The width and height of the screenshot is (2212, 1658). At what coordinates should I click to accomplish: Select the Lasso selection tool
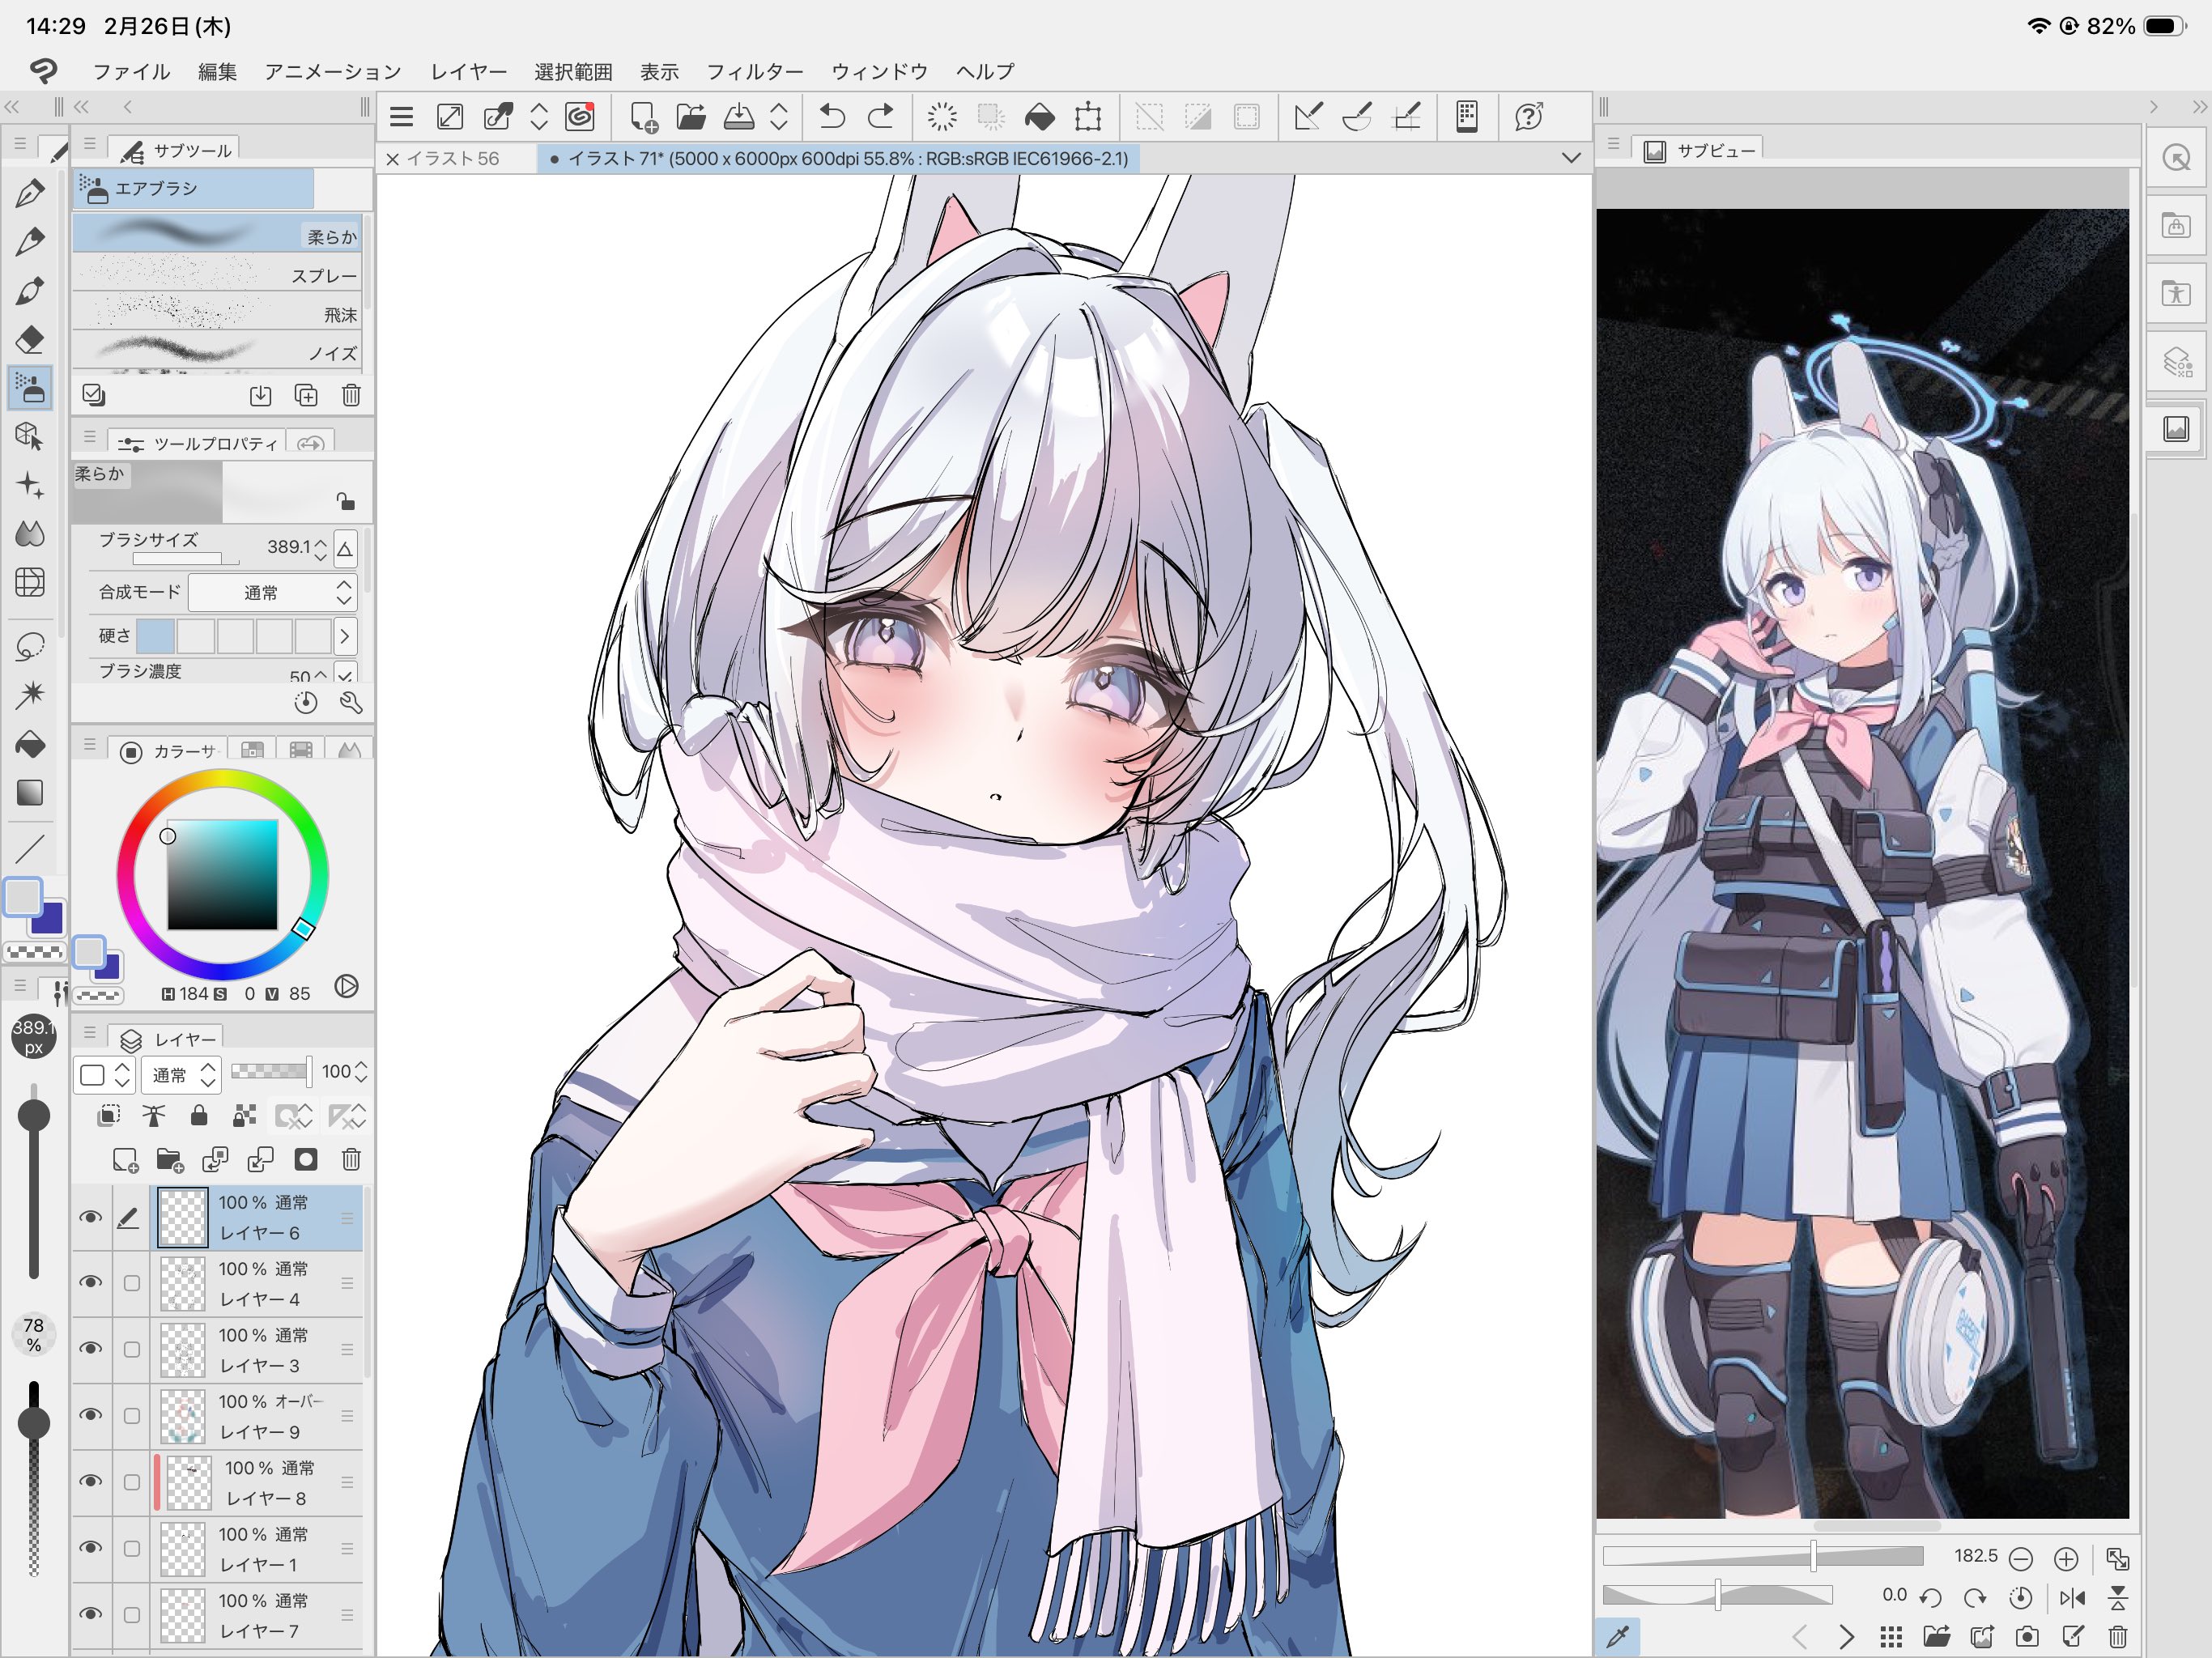click(30, 646)
